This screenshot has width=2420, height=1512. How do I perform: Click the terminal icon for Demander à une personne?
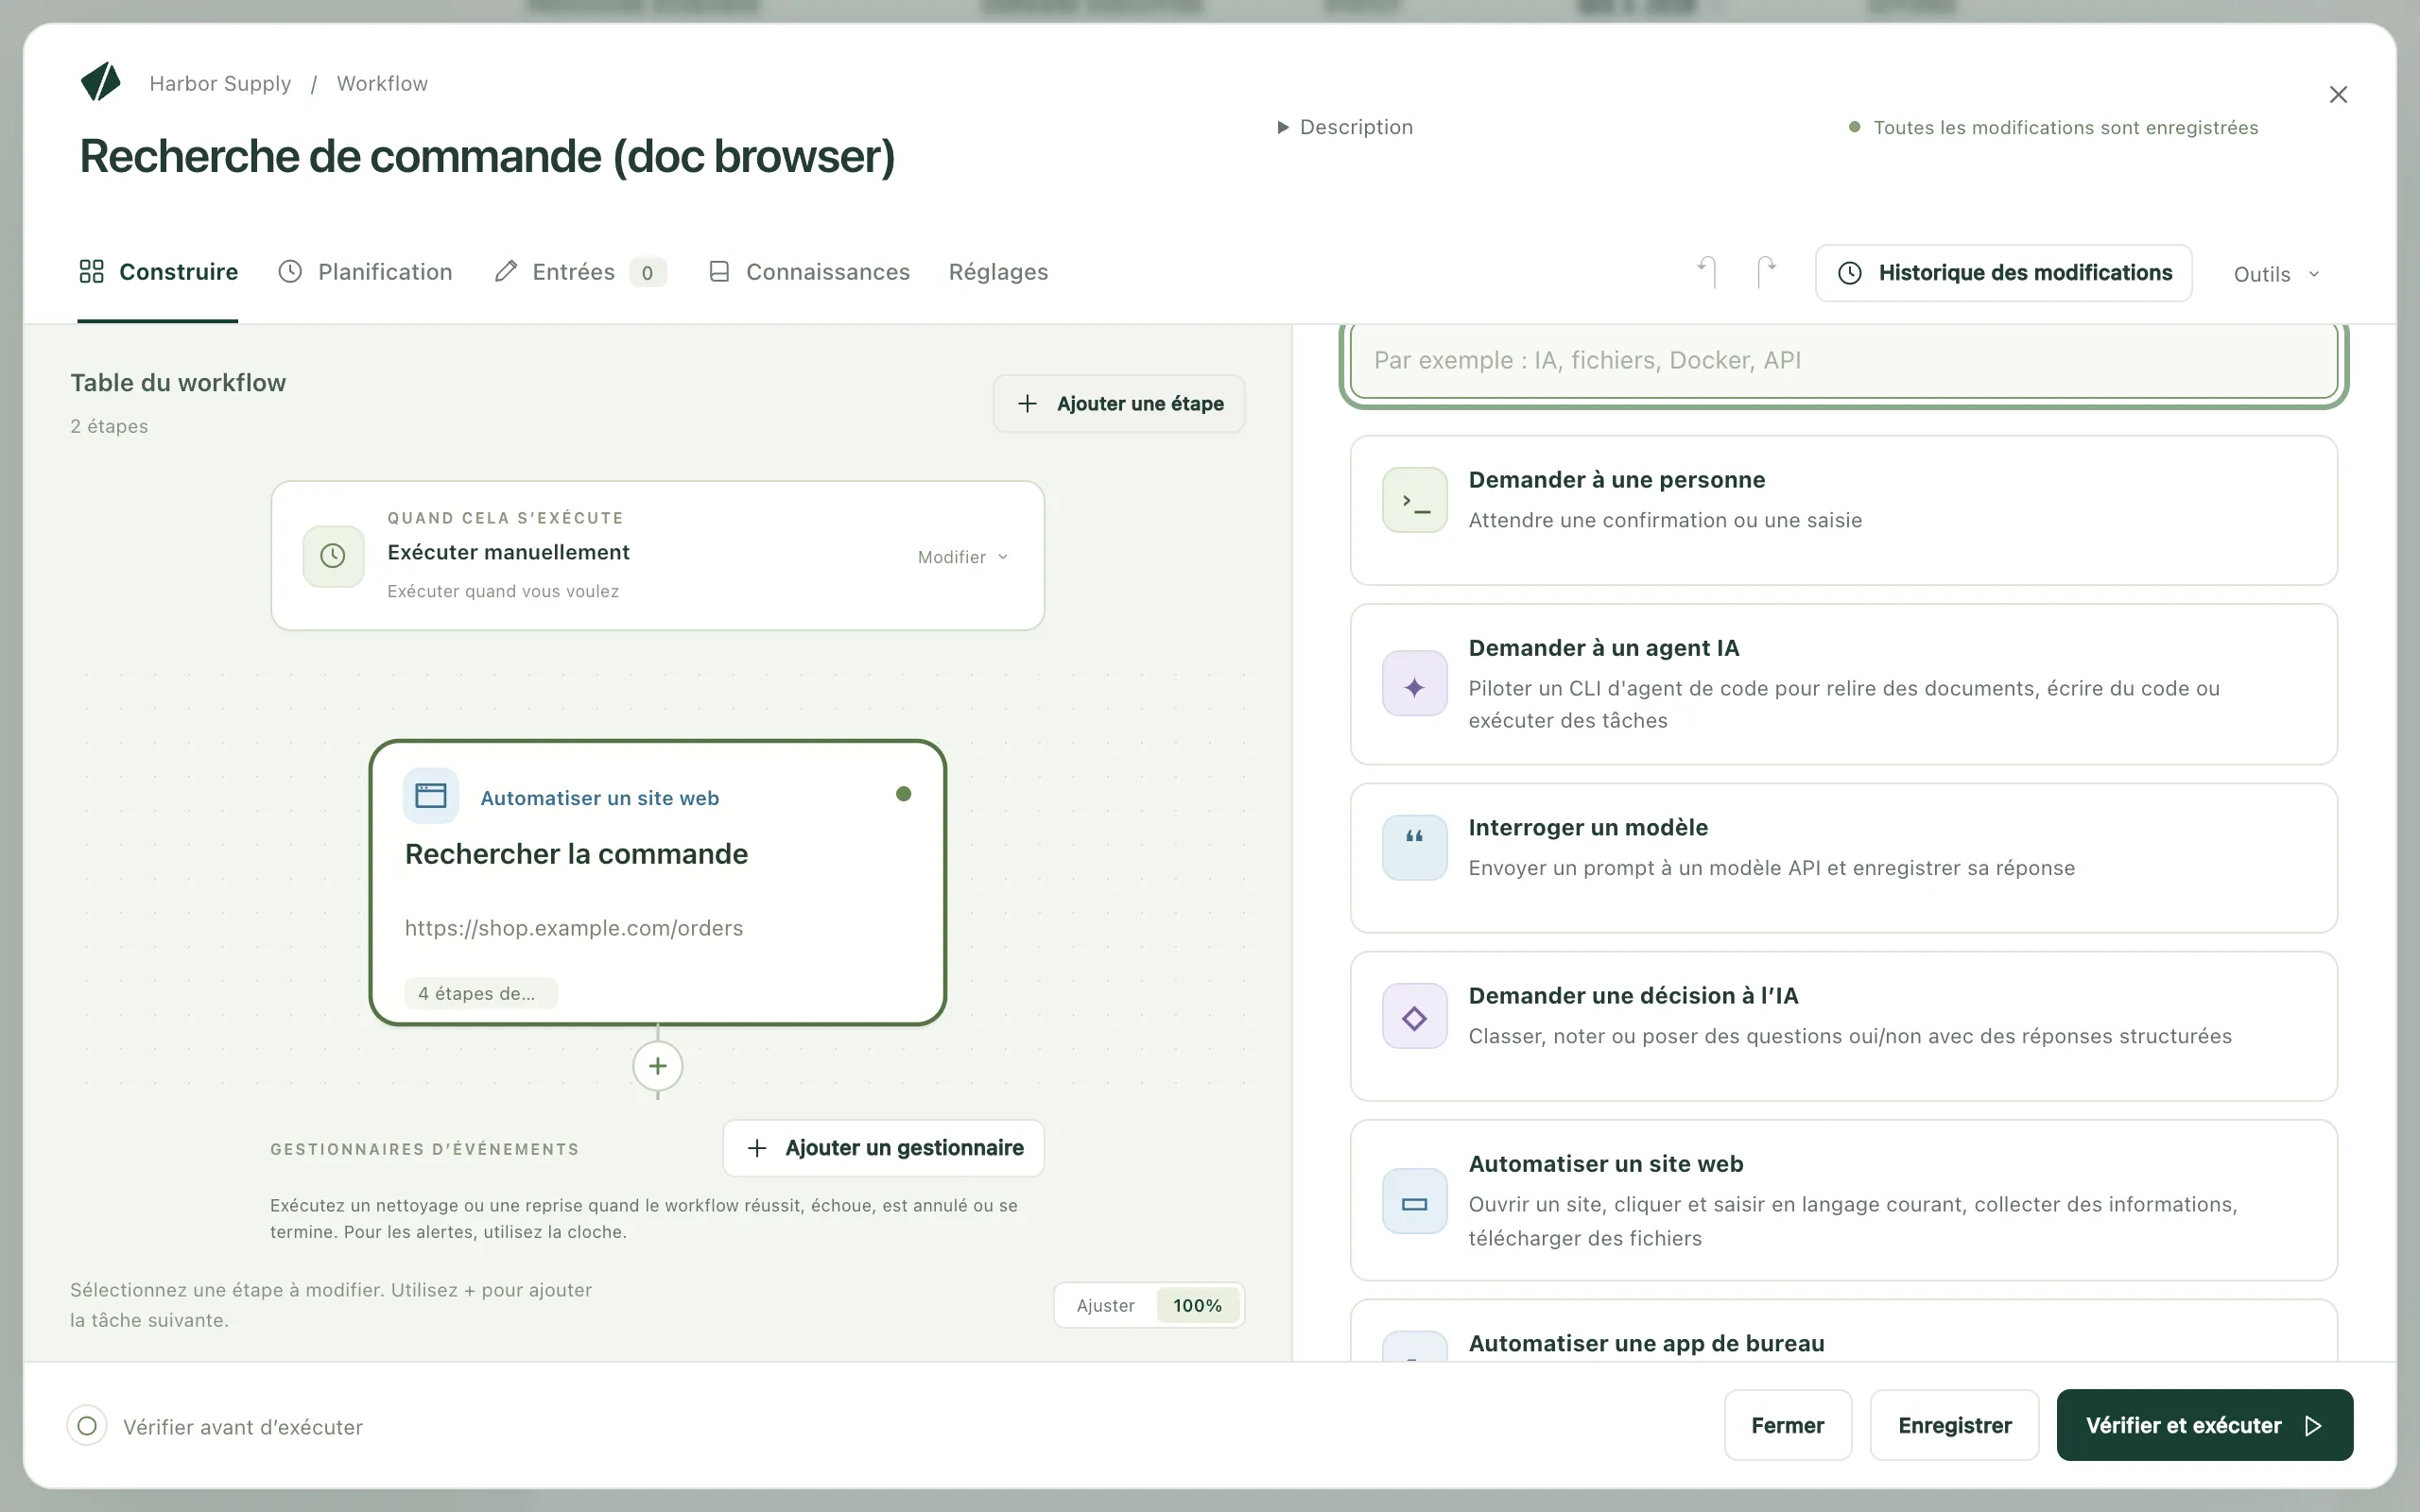[x=1415, y=500]
